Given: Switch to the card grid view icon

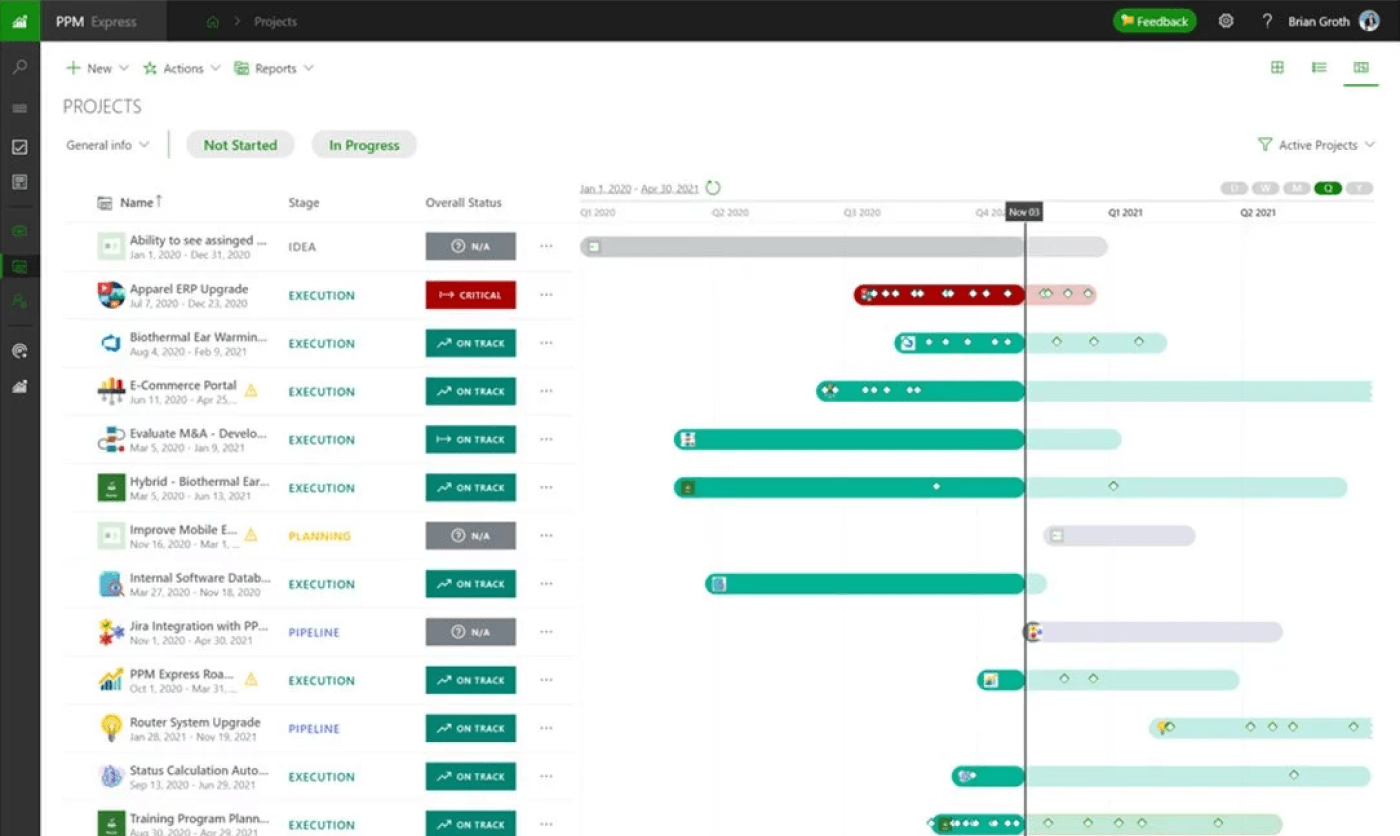Looking at the screenshot, I should [1277, 68].
